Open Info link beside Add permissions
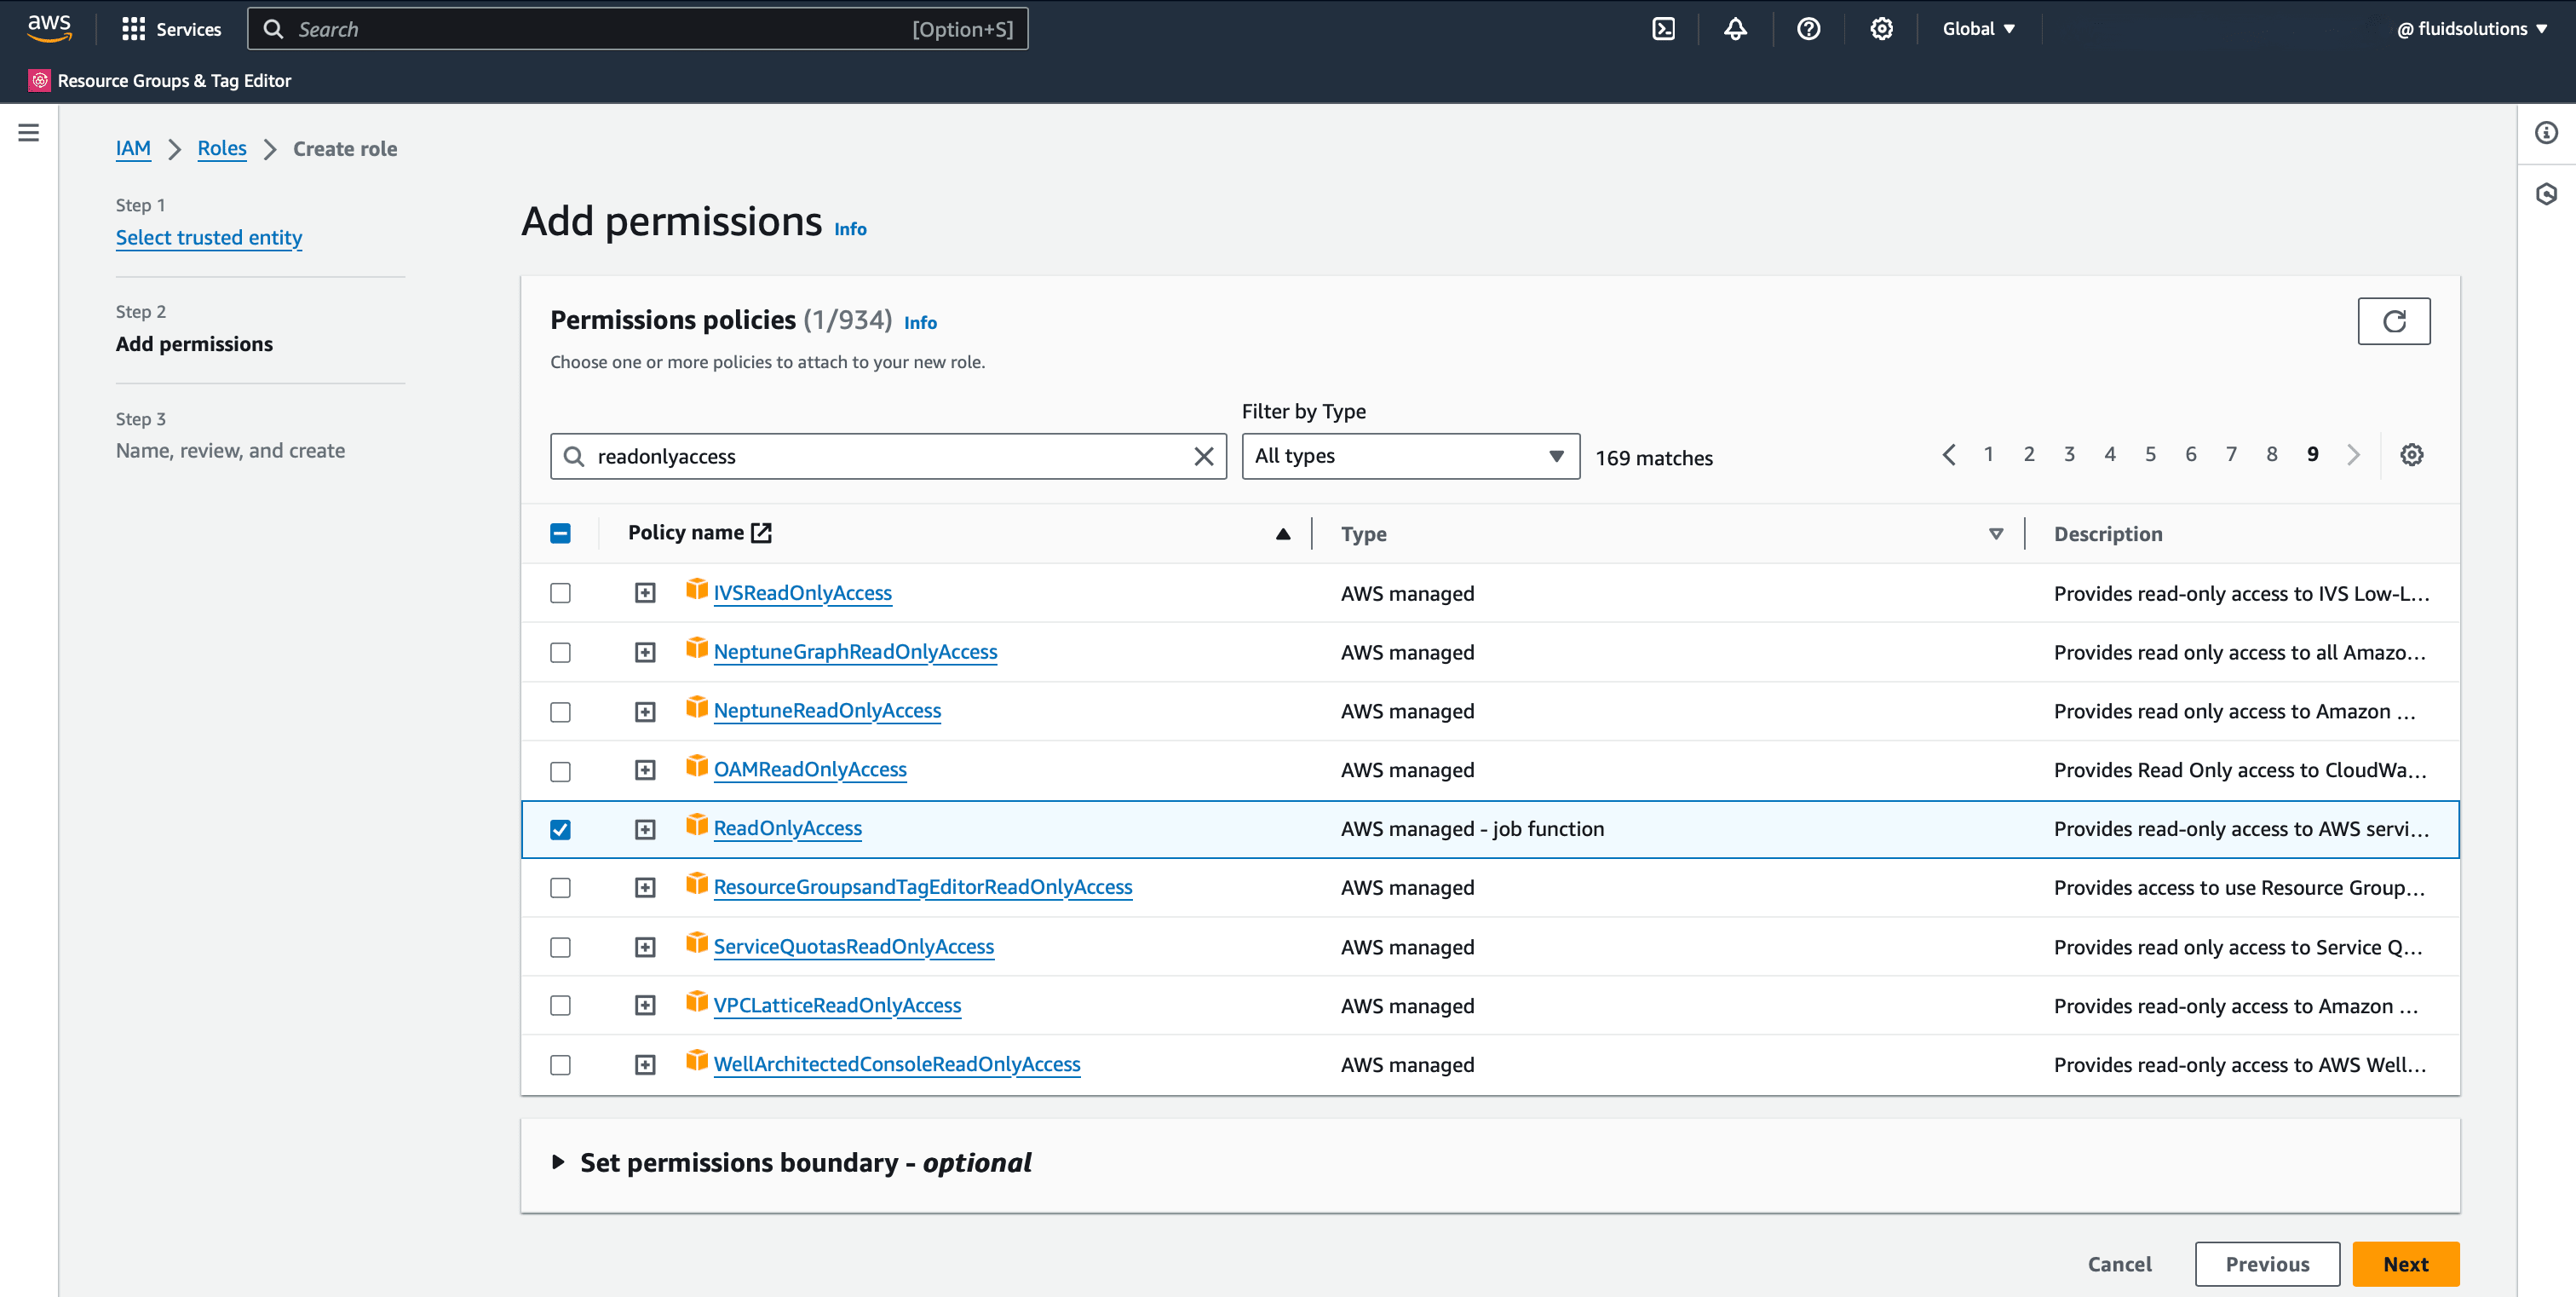 tap(850, 229)
